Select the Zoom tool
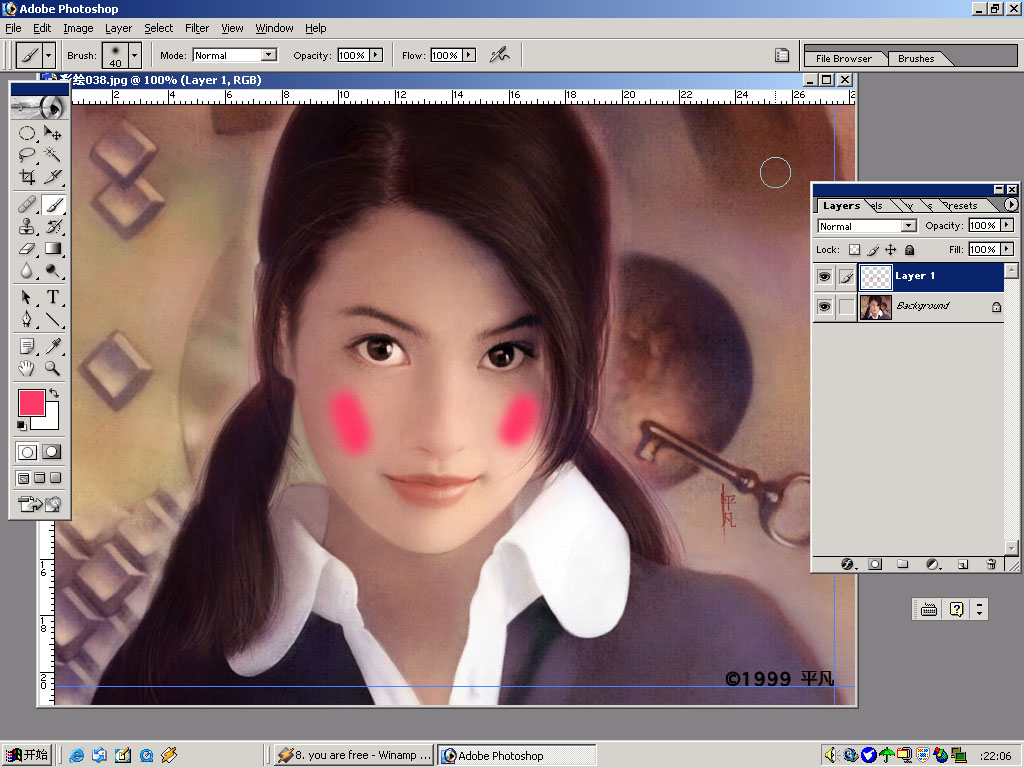The image size is (1024, 768). 53,368
